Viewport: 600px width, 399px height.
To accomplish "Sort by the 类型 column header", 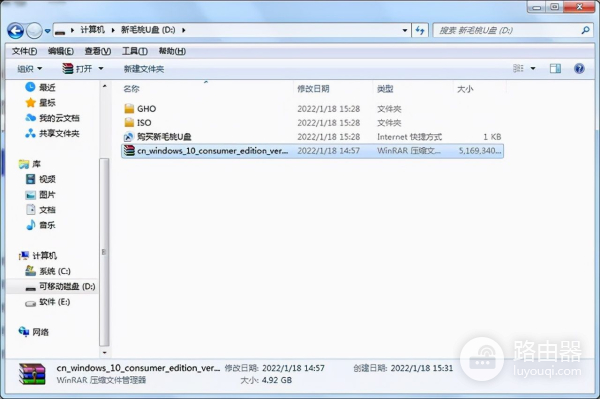I will pos(385,89).
